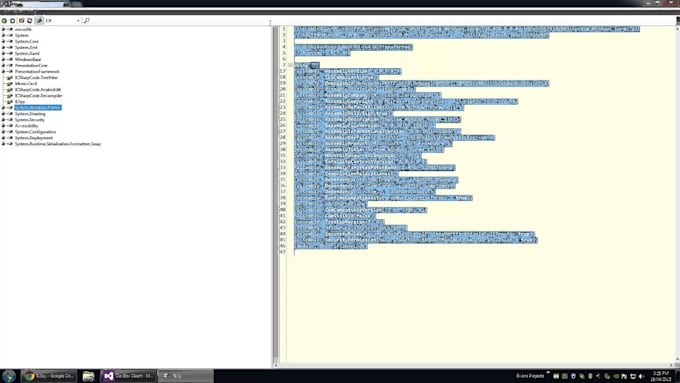Expand the System.Xml assembly node

3,48
